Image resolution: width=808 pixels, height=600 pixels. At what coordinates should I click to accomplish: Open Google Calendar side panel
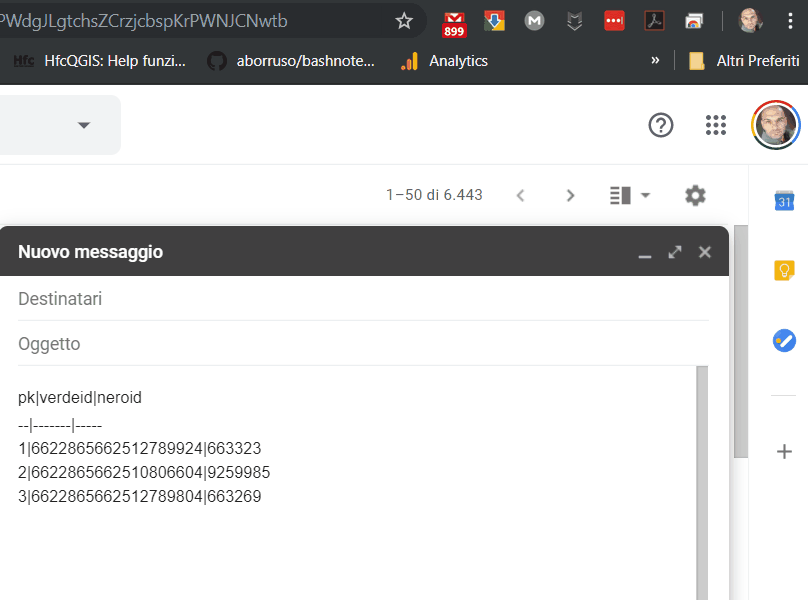tap(784, 200)
